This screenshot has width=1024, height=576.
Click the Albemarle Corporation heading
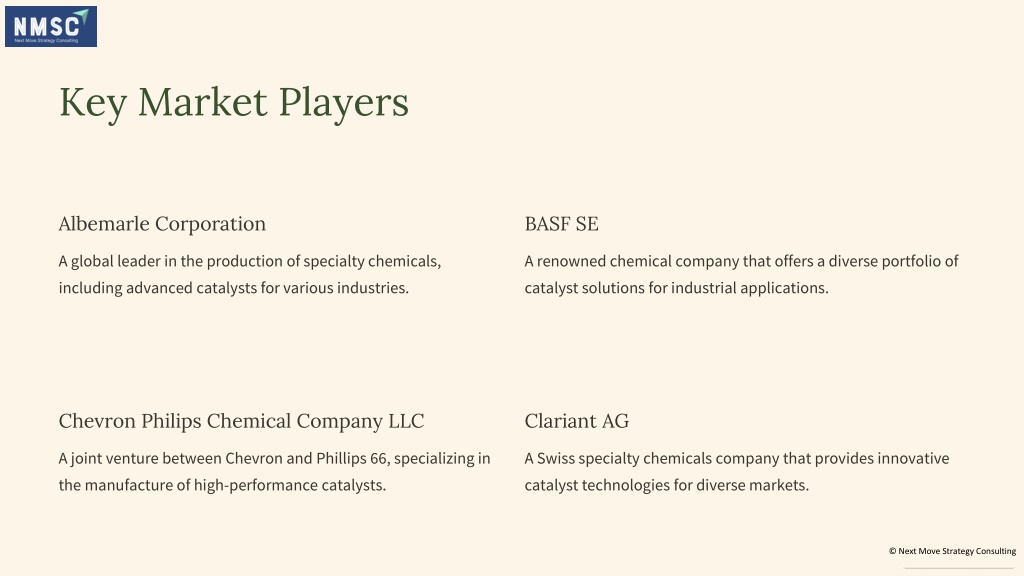click(x=162, y=224)
